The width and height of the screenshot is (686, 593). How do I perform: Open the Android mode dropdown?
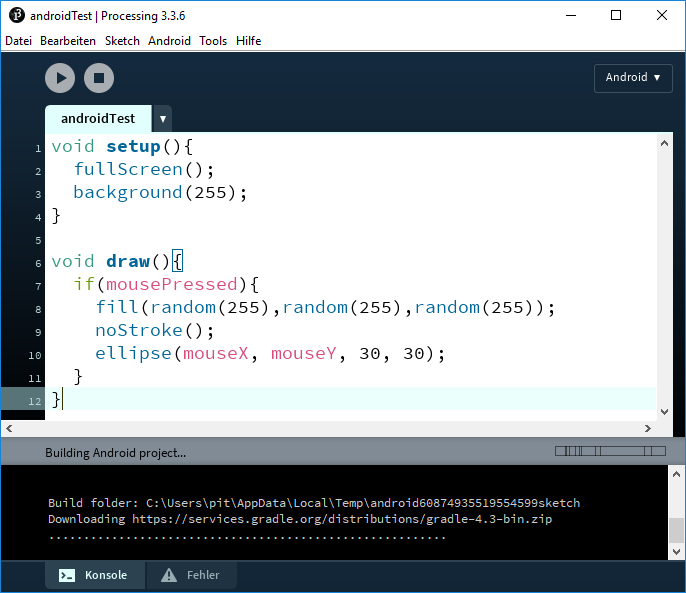pos(633,78)
